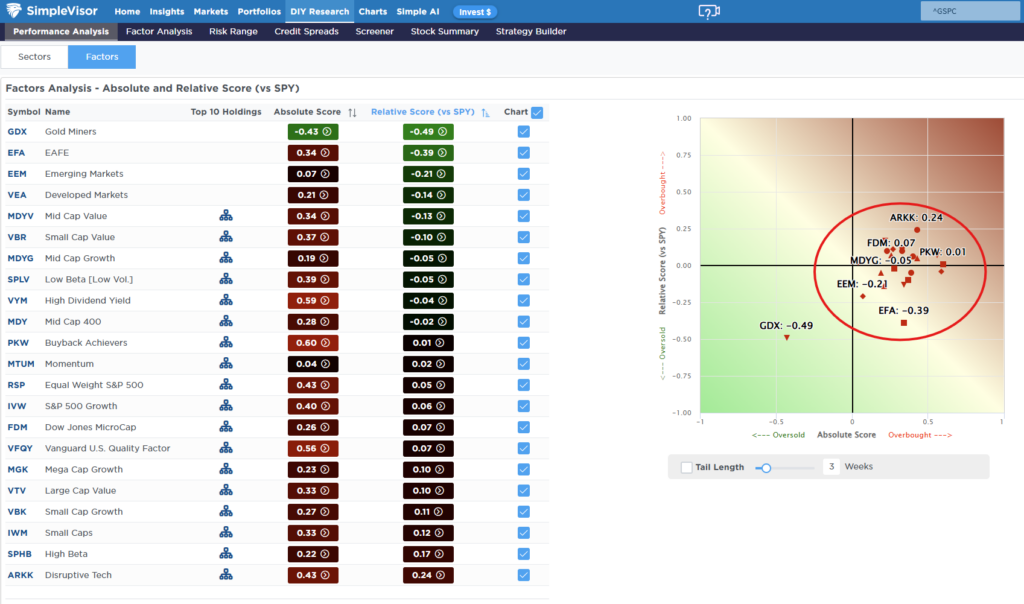This screenshot has height=604, width=1024.
Task: Open the Strategy Builder link
Action: [531, 31]
